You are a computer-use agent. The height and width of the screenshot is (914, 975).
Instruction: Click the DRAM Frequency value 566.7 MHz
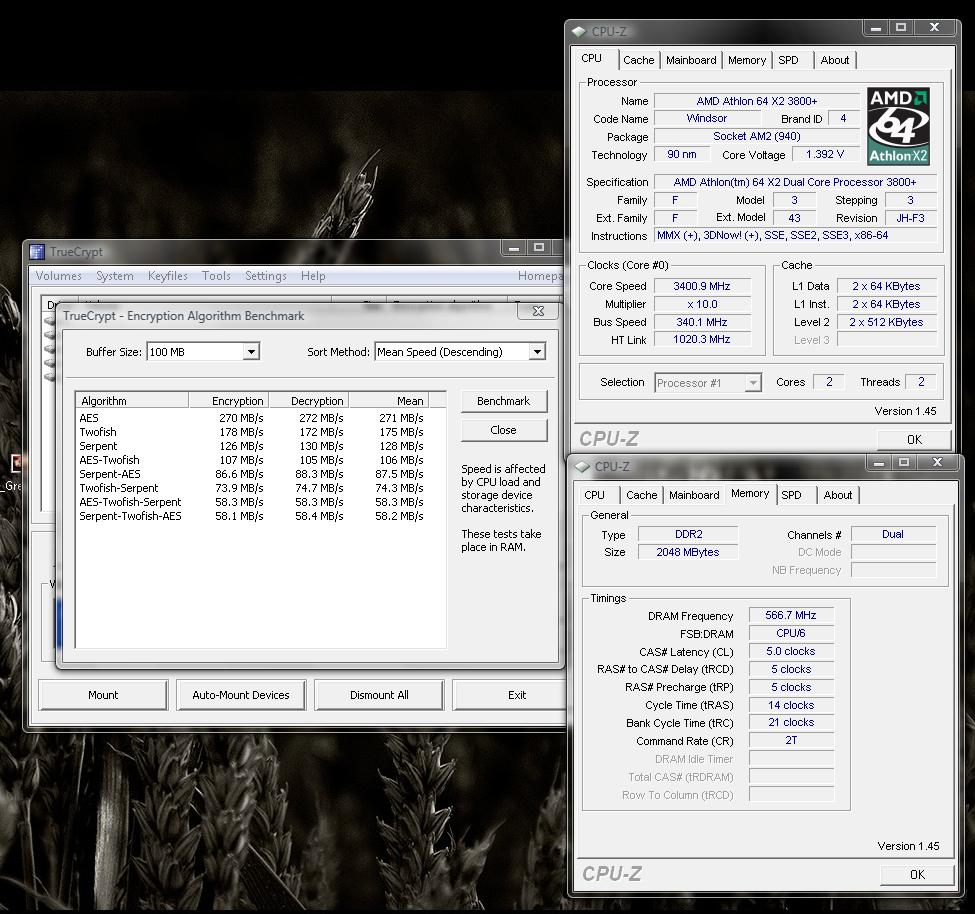pyautogui.click(x=791, y=615)
